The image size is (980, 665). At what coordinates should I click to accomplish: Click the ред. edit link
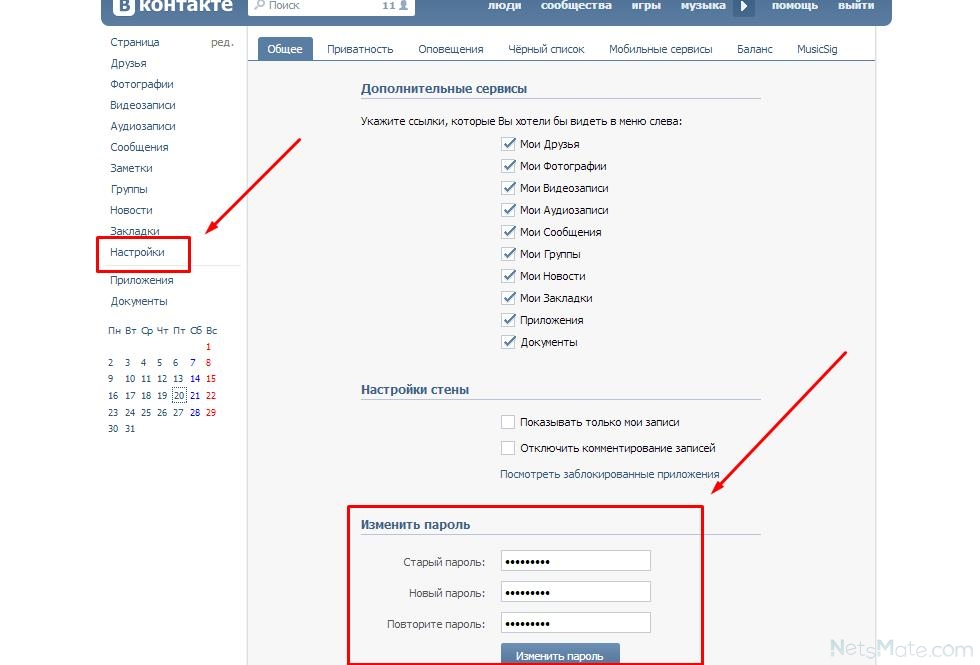(x=222, y=42)
